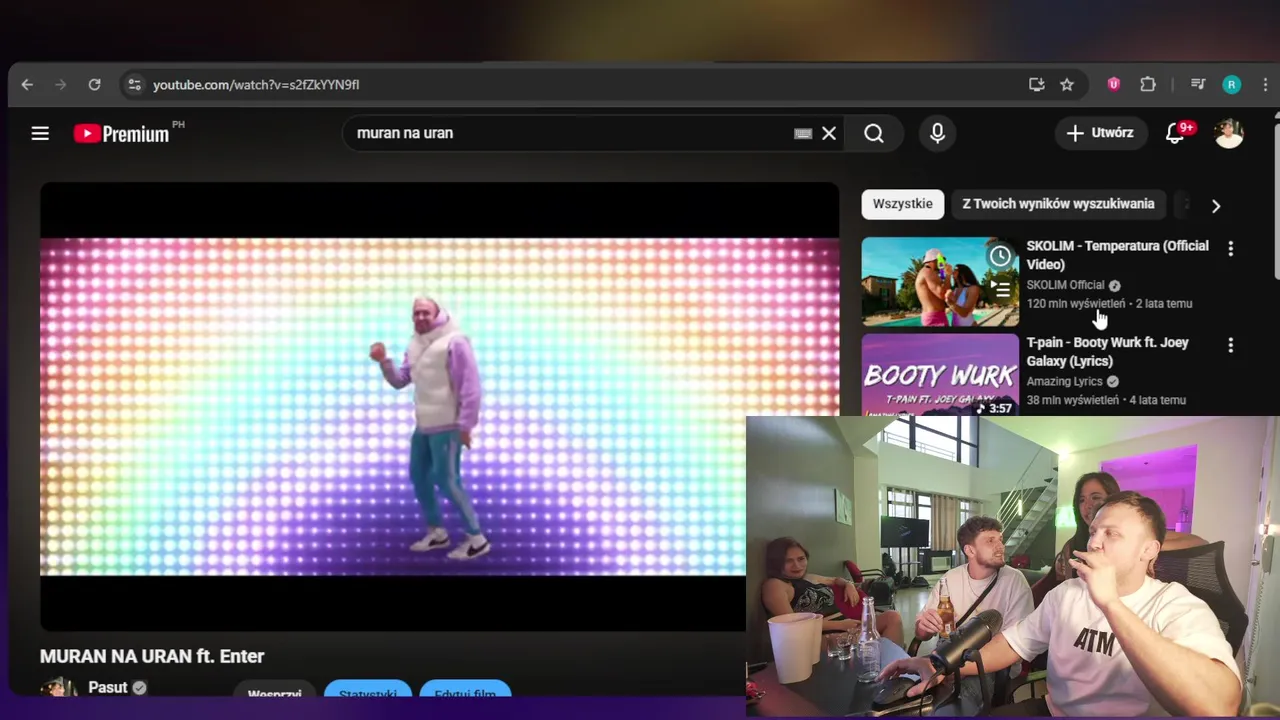Open the pink shield extension icon
The height and width of the screenshot is (720, 1280).
click(1113, 85)
